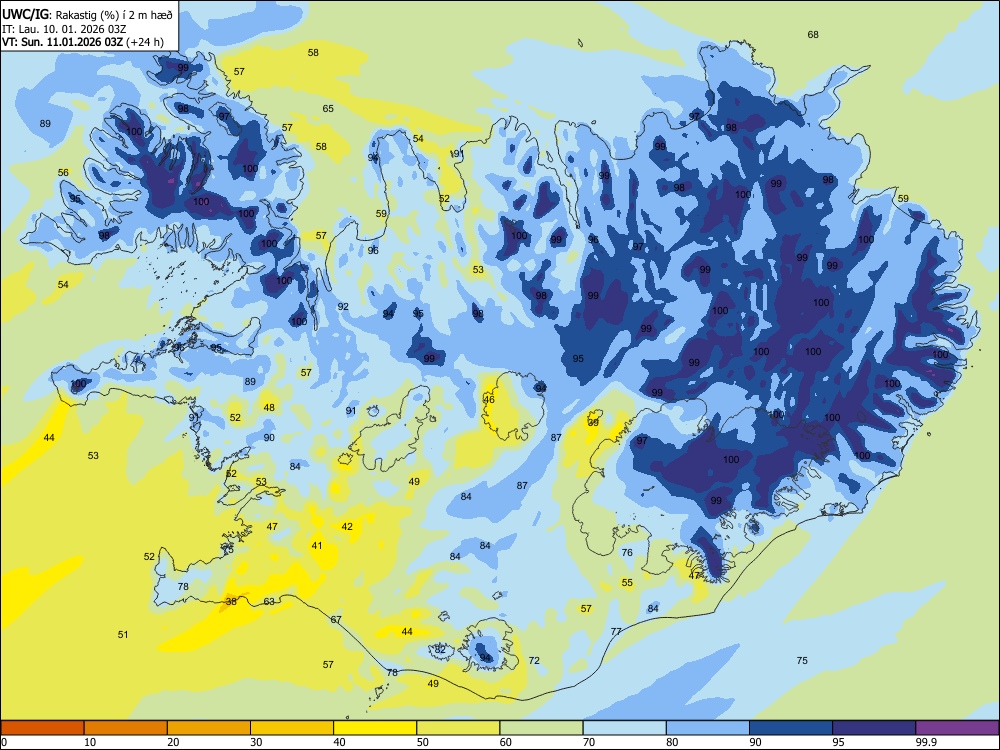
Task: Click the humidity value '46' on the map
Action: [489, 400]
